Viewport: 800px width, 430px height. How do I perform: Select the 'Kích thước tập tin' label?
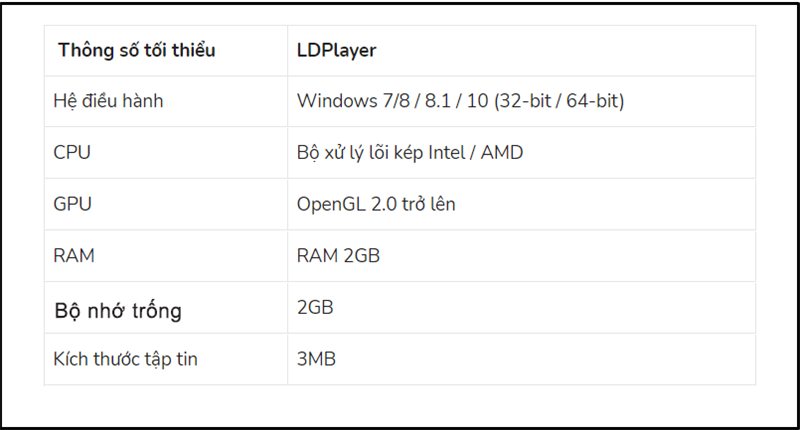point(125,359)
